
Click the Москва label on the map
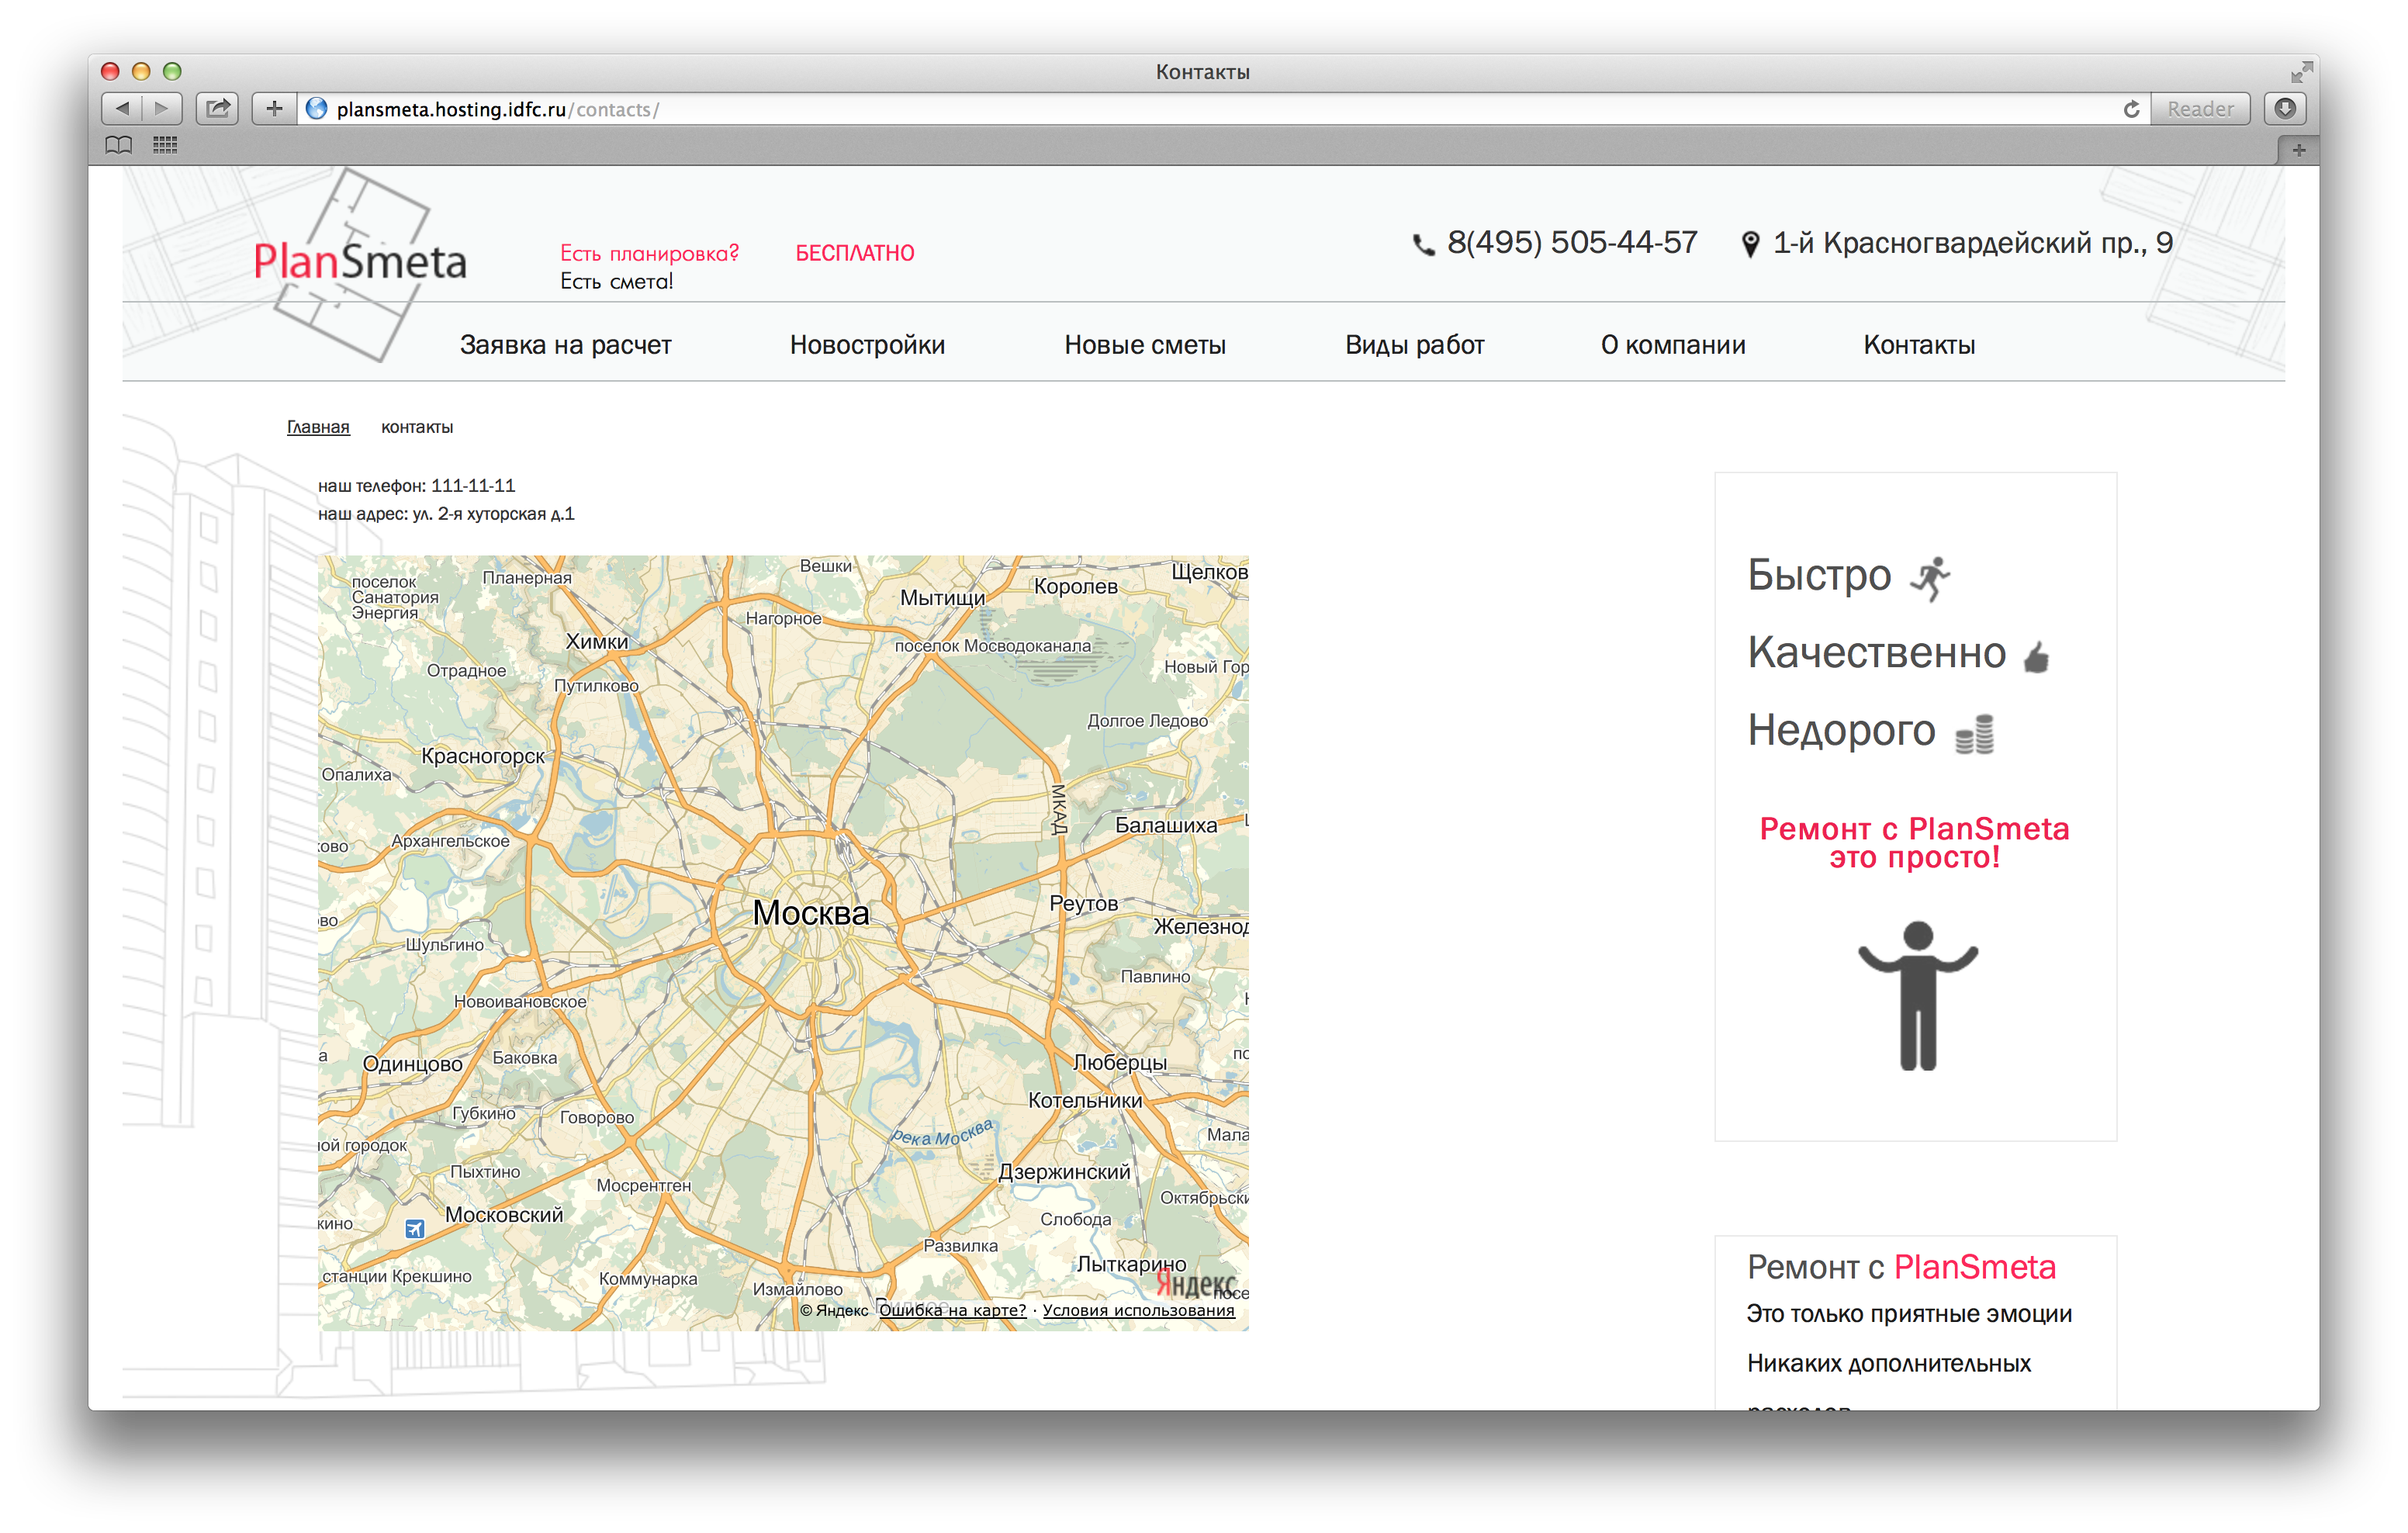click(811, 912)
